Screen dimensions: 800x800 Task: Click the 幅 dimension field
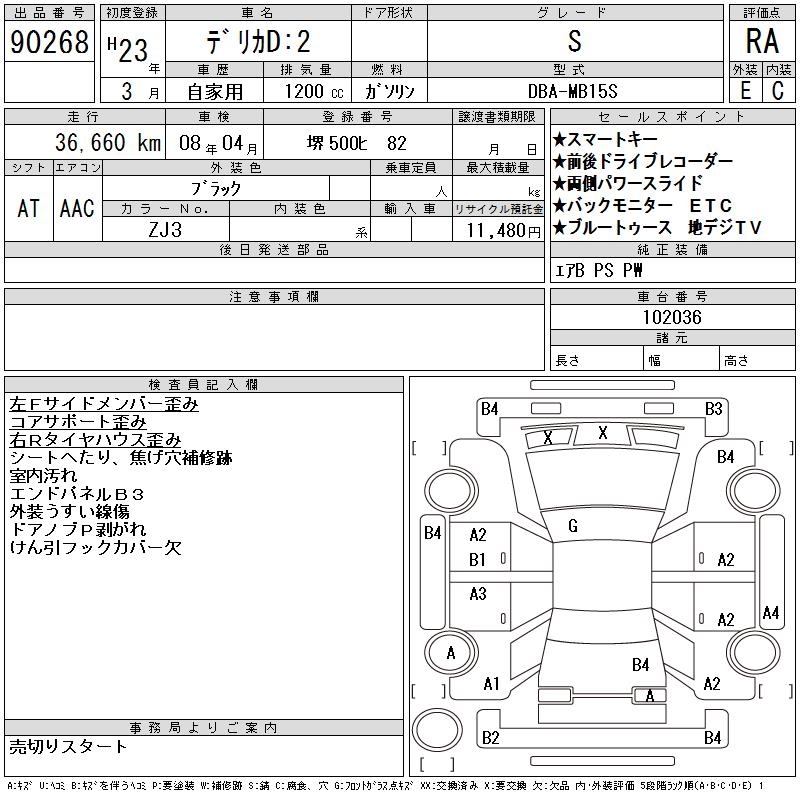pyautogui.click(x=681, y=360)
